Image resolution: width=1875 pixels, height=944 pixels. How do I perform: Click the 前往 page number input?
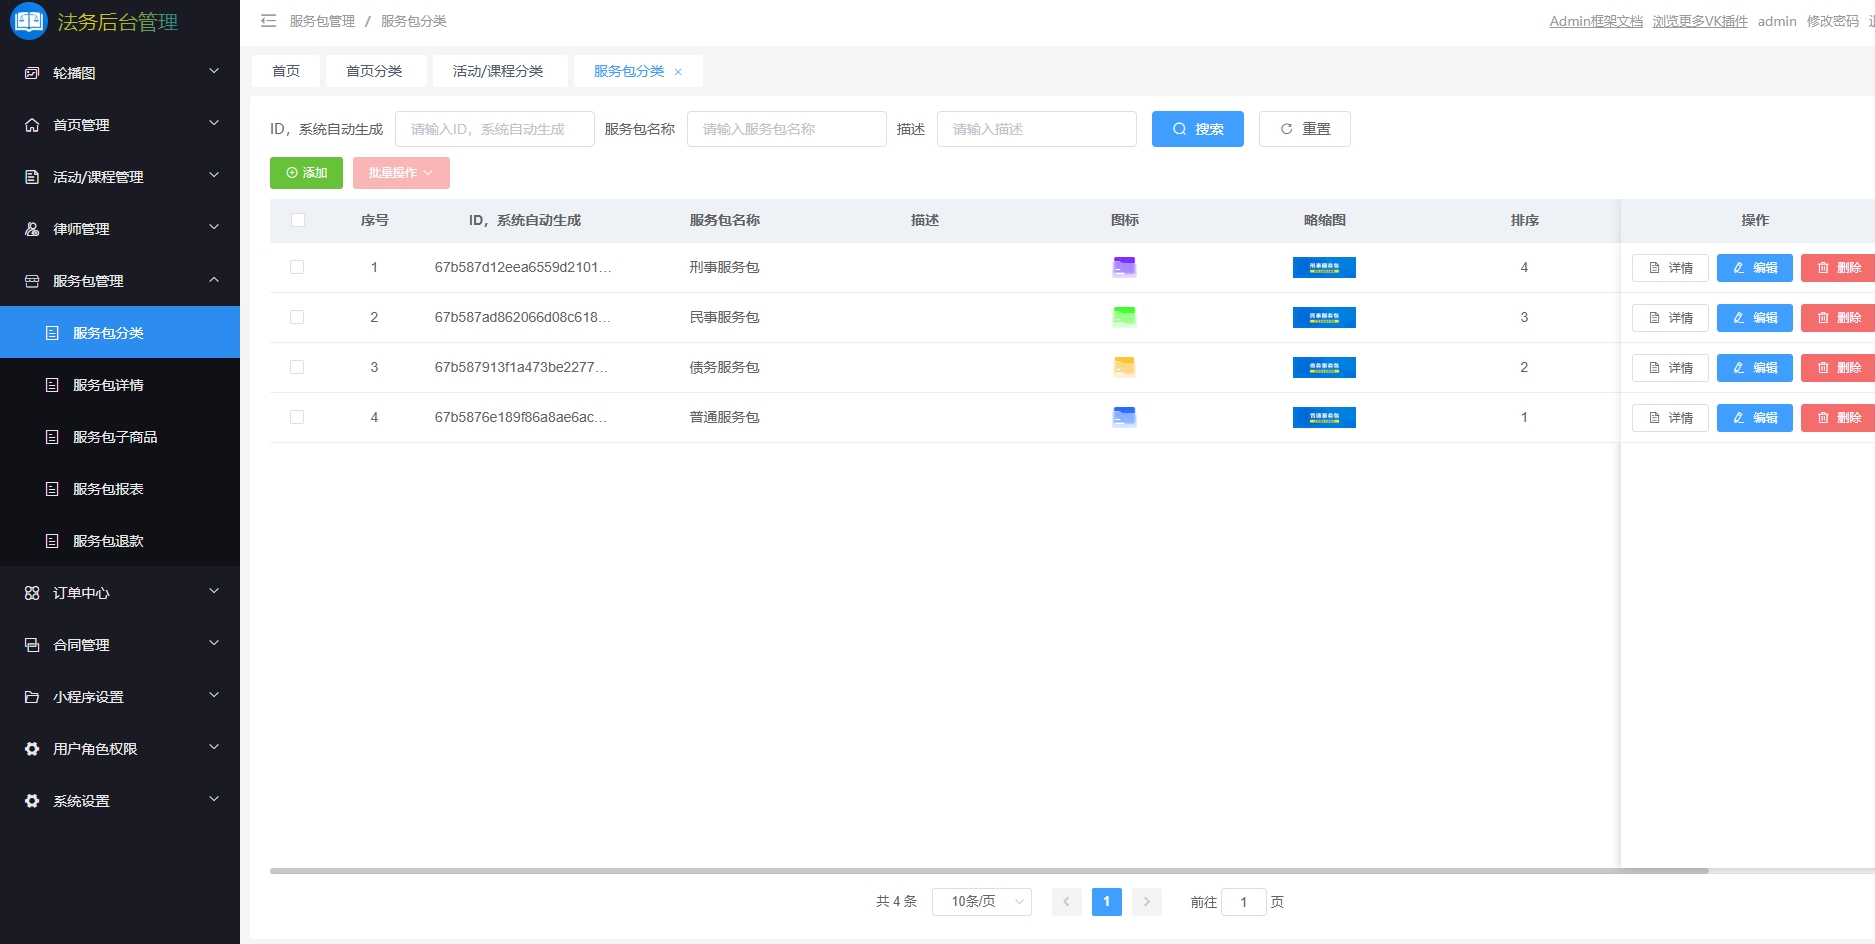point(1244,902)
